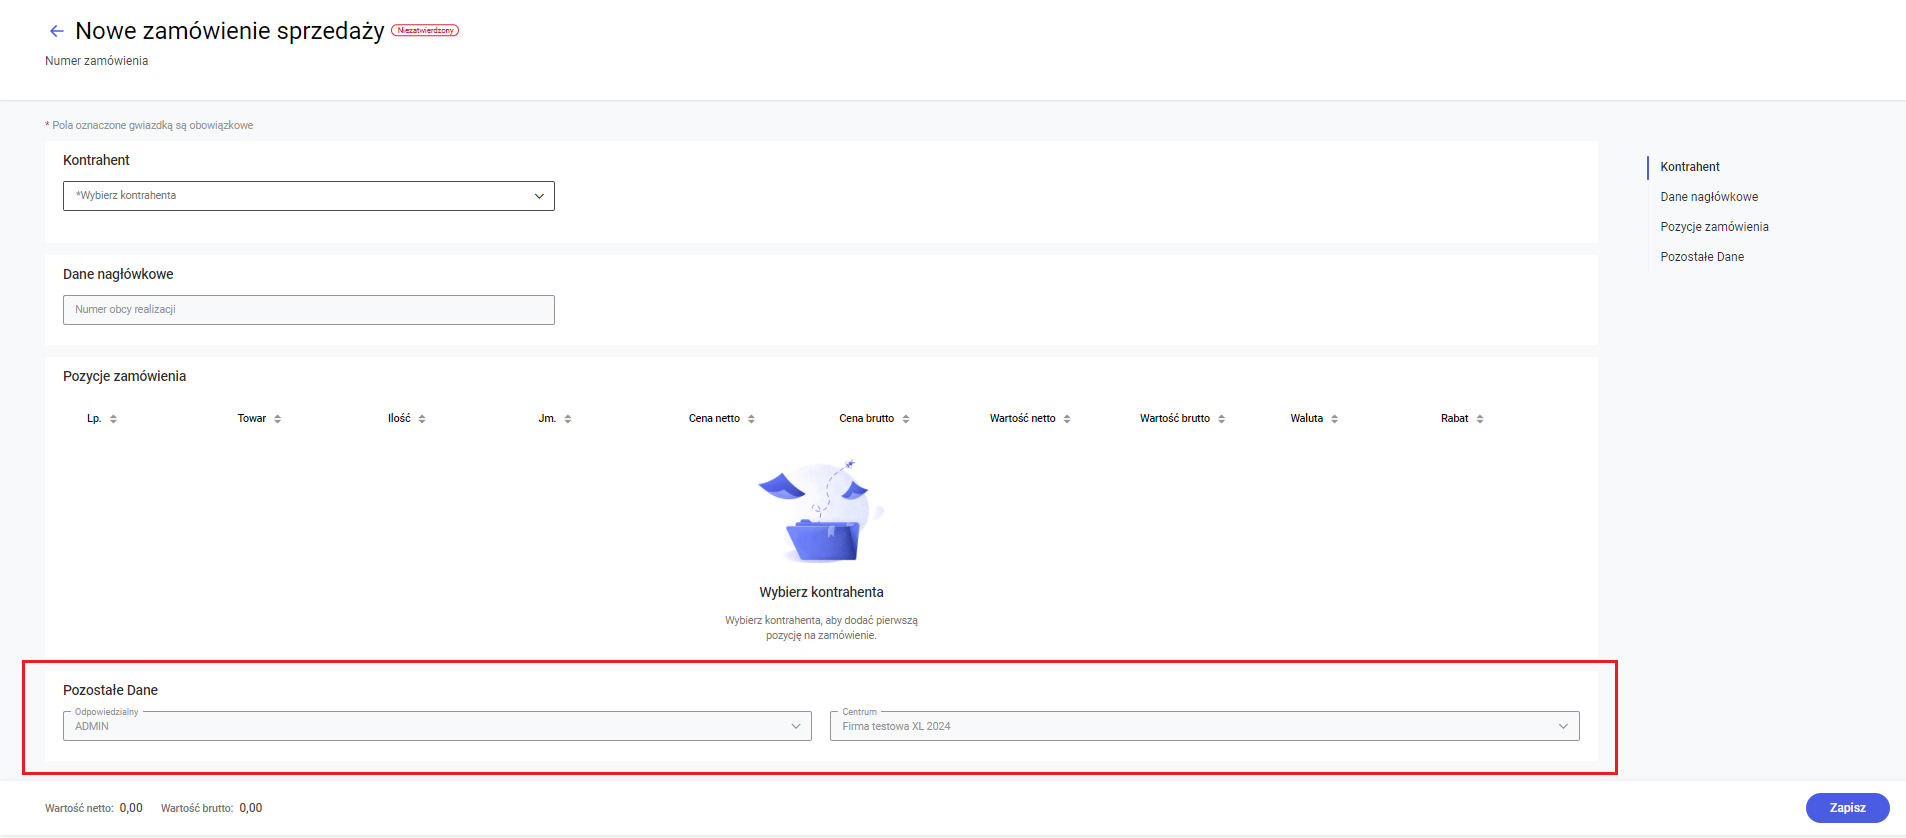Open the Wybierz kontrahenta dropdown

309,196
